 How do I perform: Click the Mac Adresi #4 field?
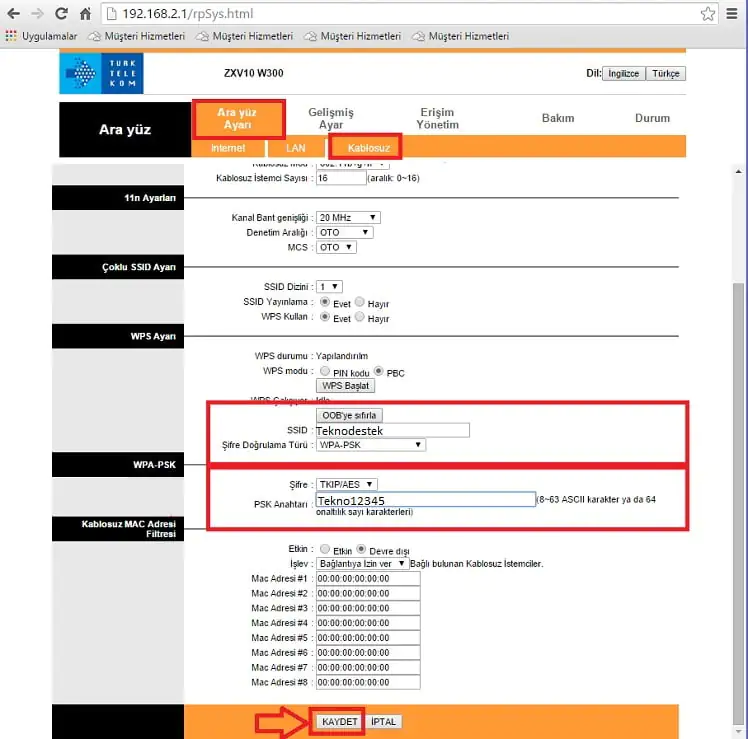click(368, 623)
